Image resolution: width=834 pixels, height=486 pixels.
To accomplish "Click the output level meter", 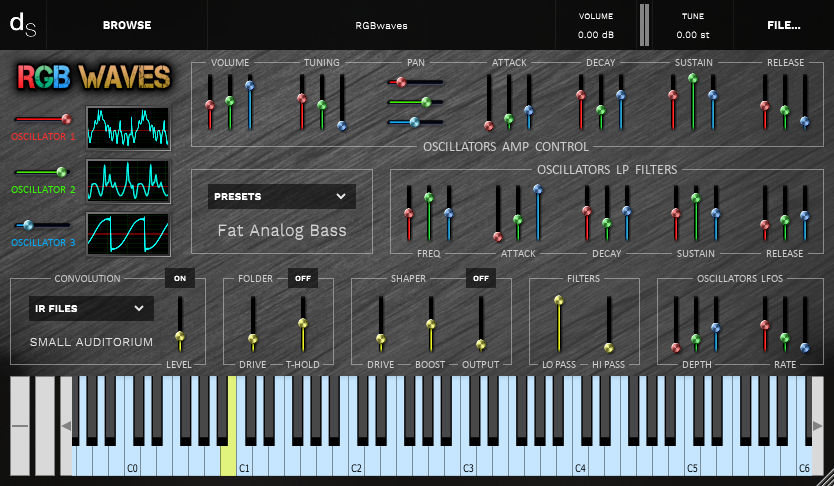I will (644, 25).
